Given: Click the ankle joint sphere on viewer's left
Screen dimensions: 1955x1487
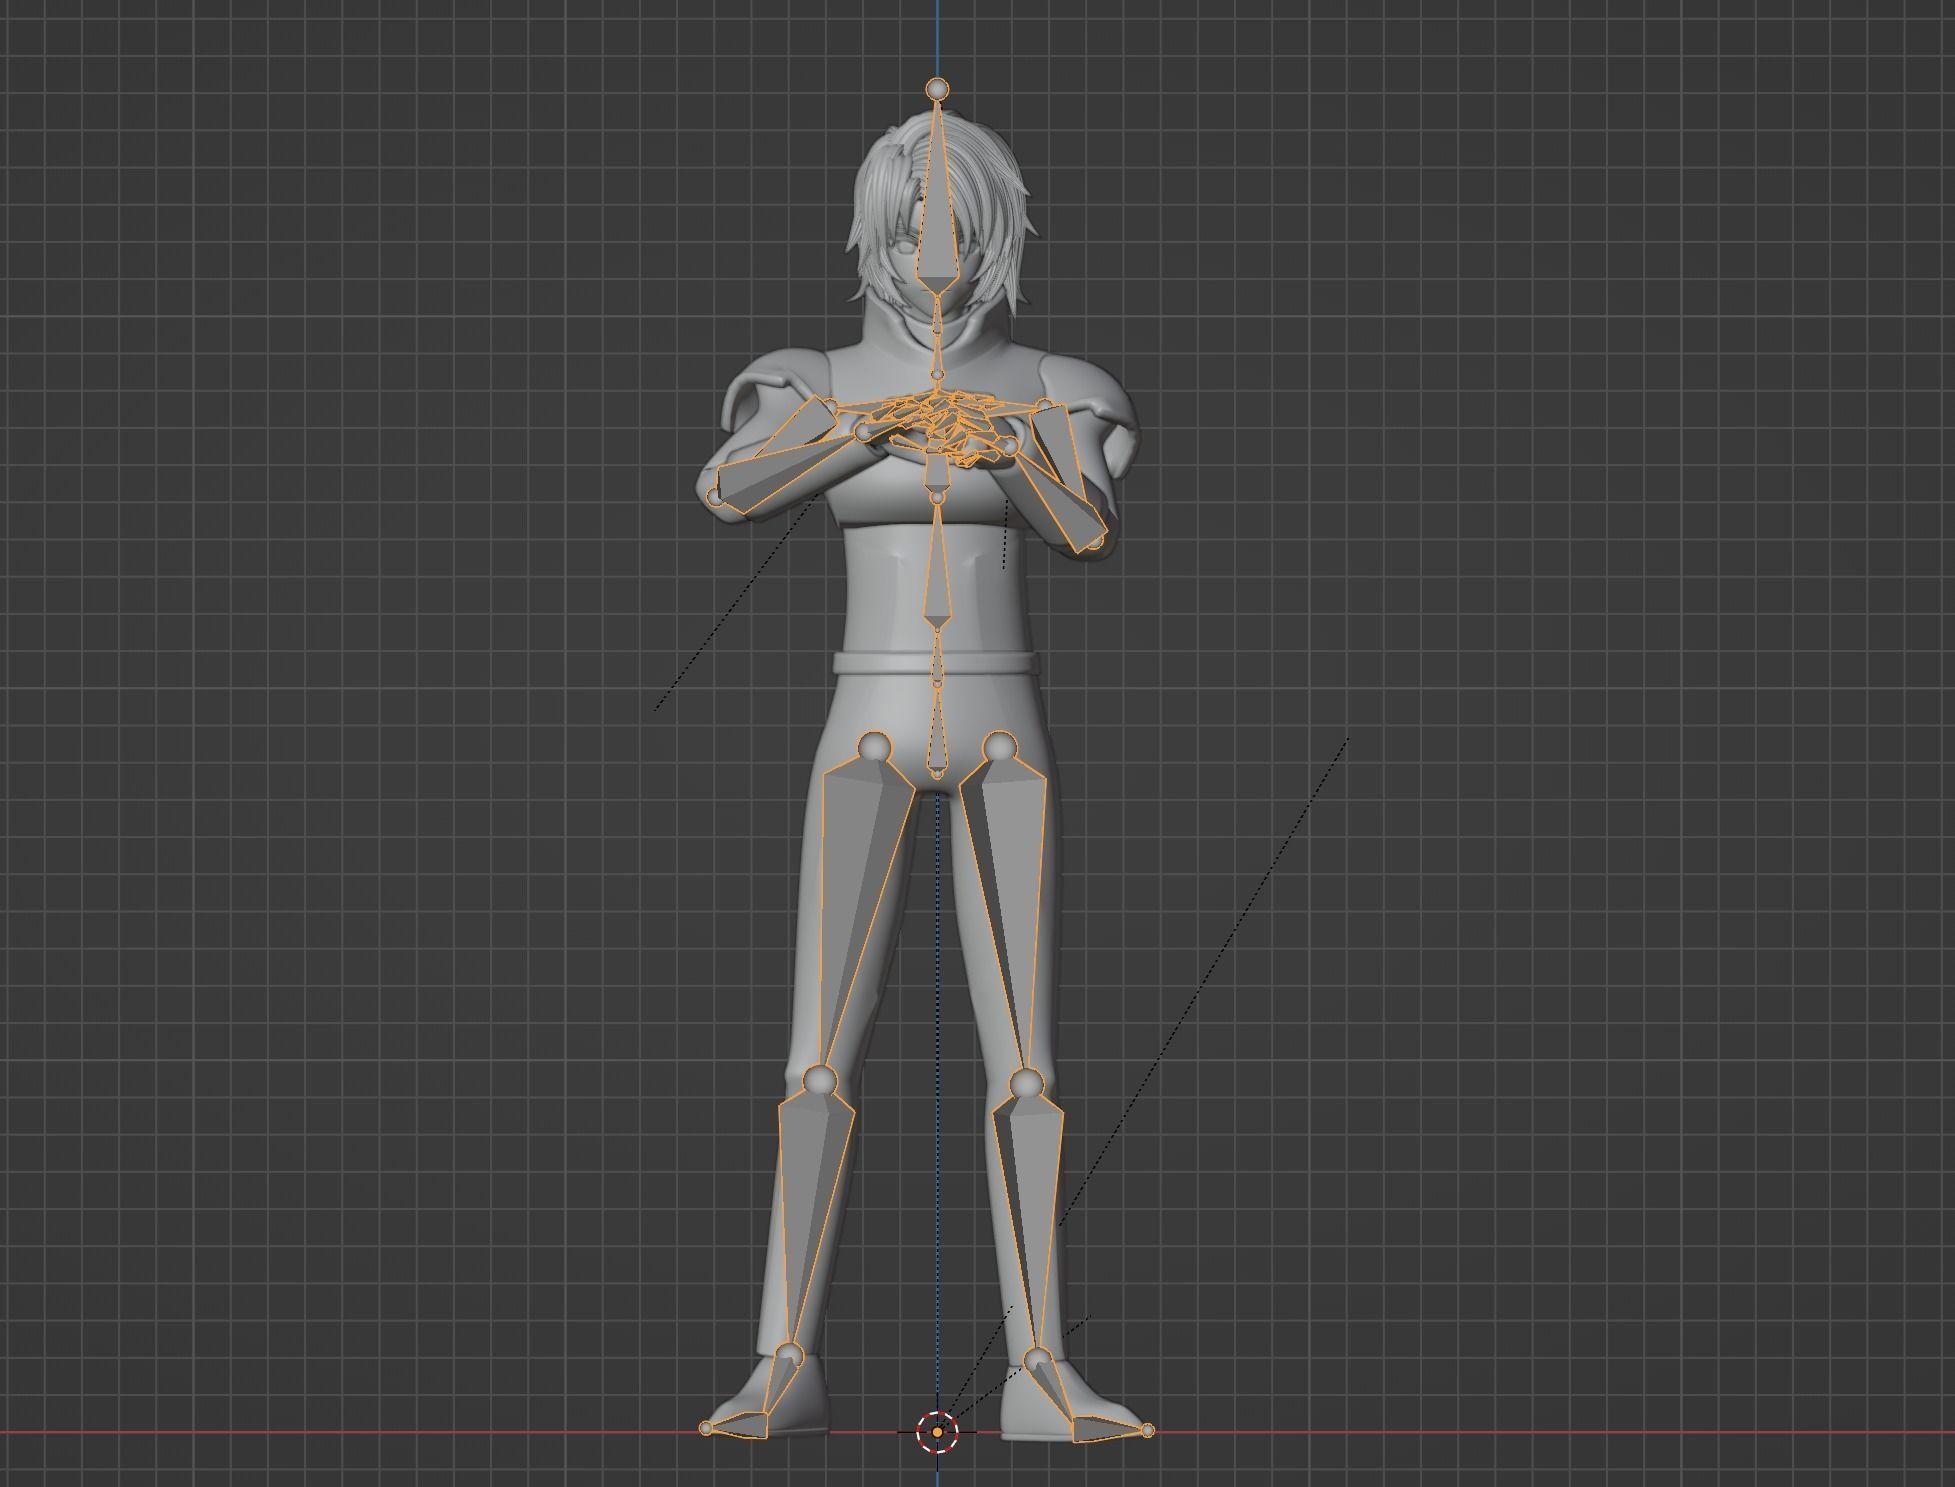Looking at the screenshot, I should [790, 1356].
